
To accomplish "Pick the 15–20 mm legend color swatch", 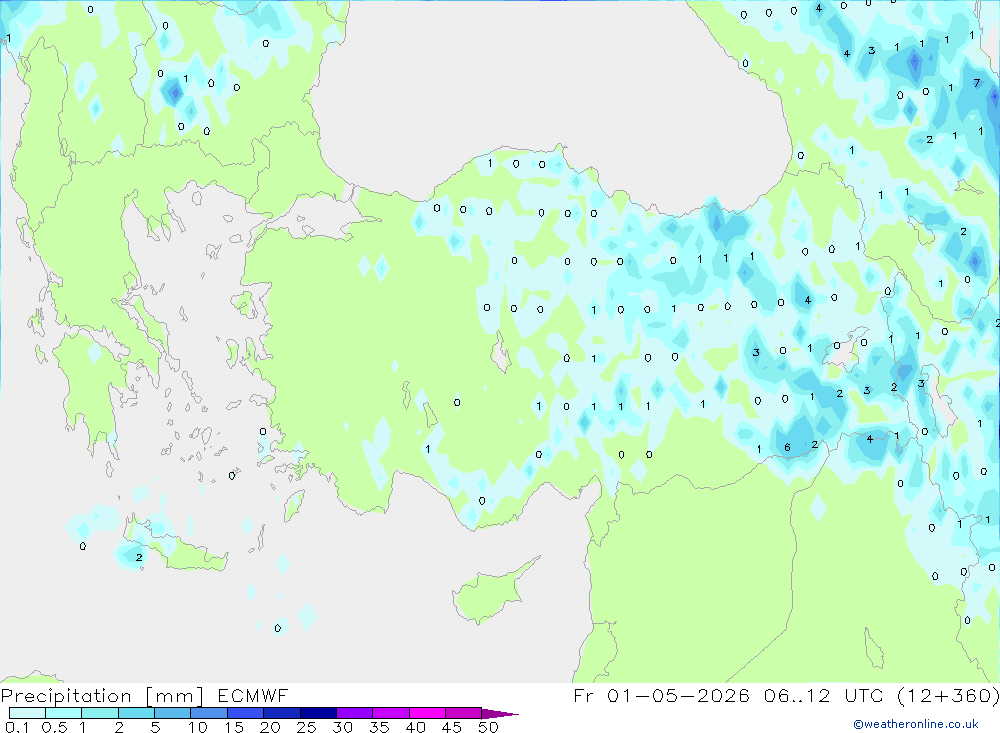I will coord(245,713).
